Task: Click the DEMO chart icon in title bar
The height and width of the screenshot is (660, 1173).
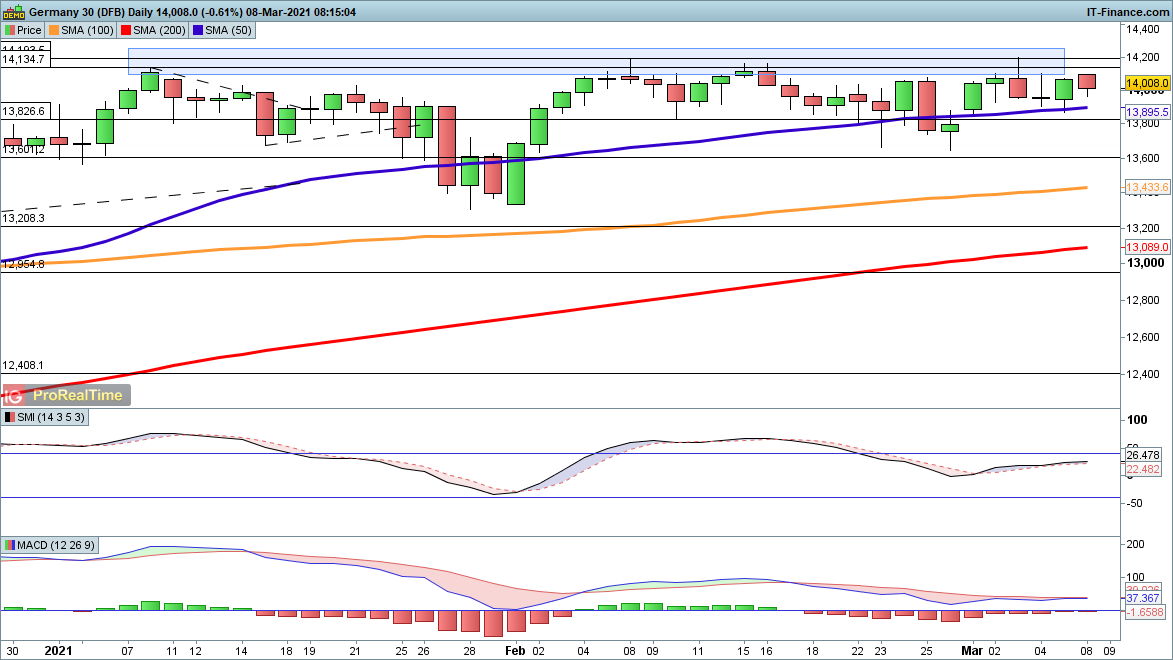Action: 13,11
